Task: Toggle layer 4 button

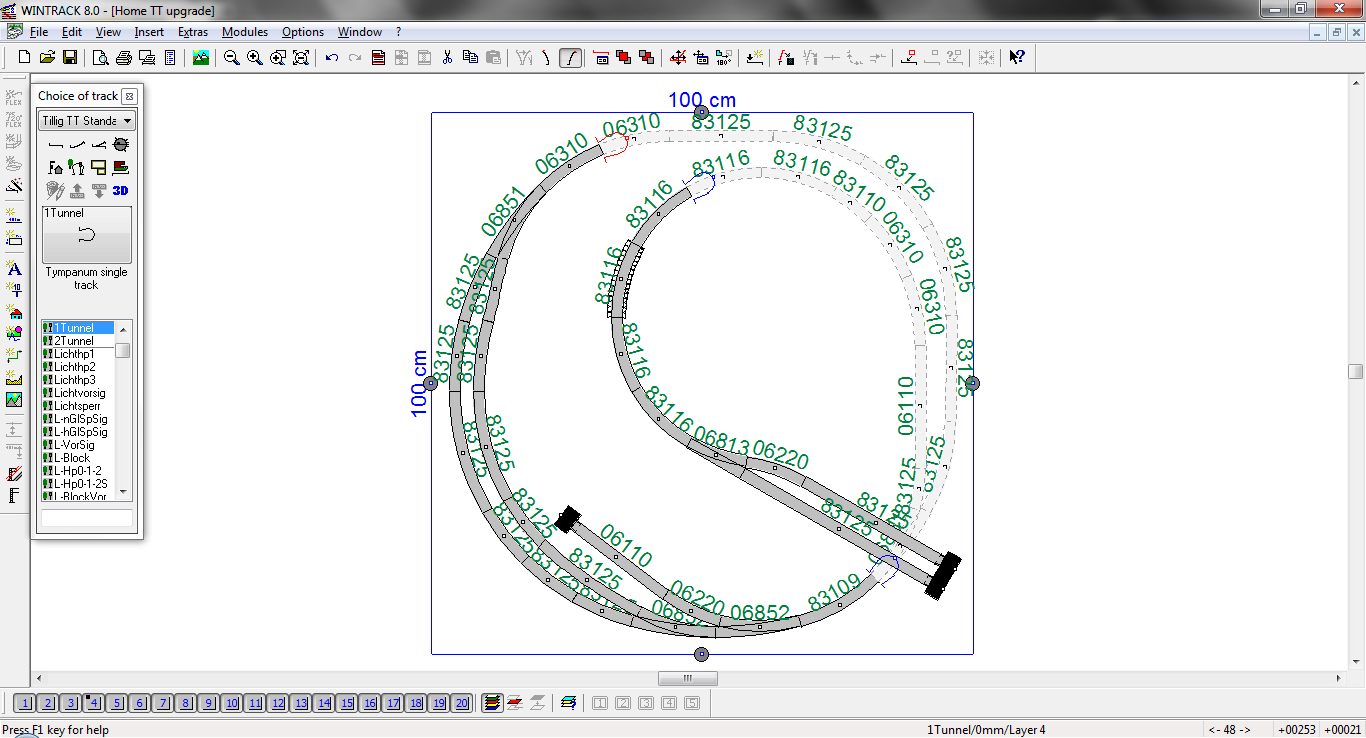Action: pyautogui.click(x=94, y=703)
